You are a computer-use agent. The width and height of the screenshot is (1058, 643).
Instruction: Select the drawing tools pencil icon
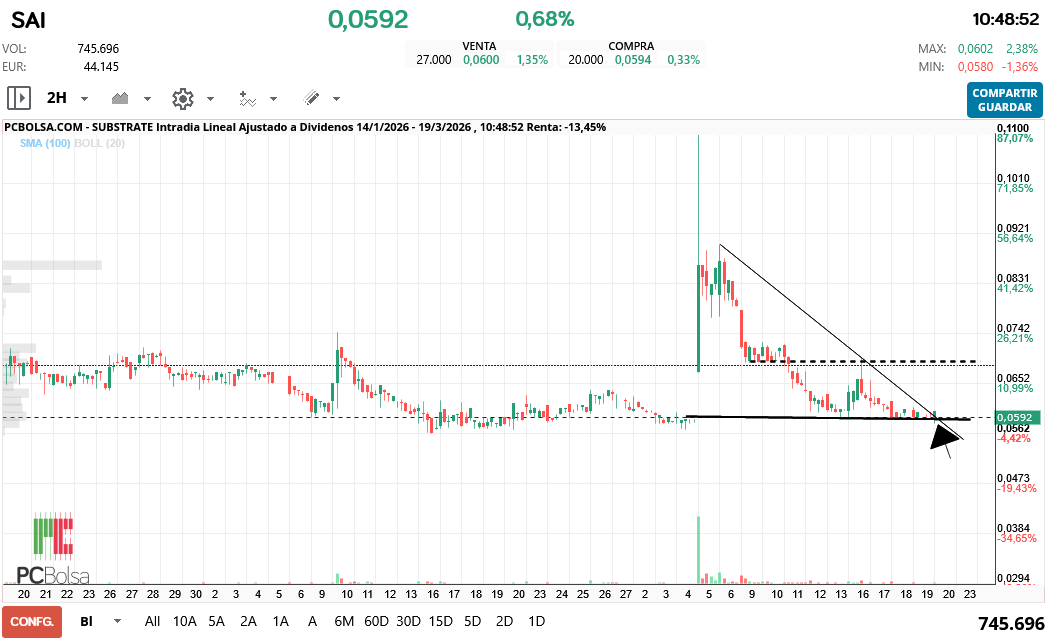click(312, 98)
